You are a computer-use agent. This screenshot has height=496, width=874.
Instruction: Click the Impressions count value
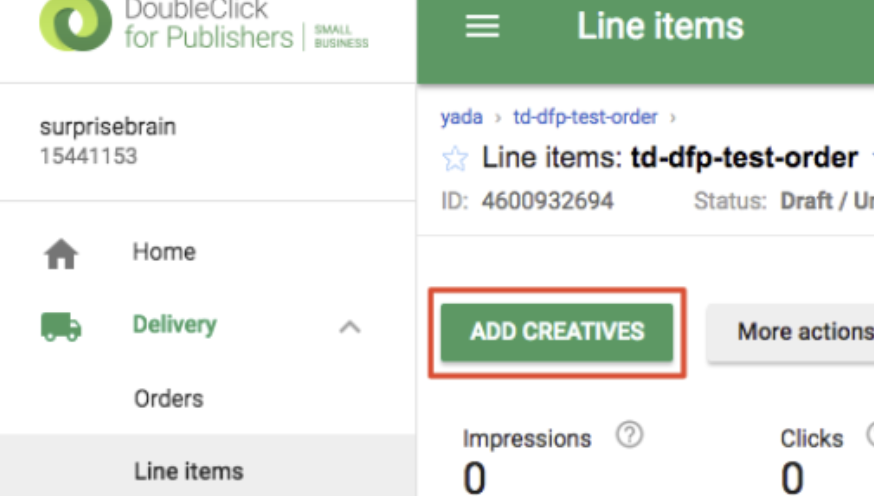(x=475, y=479)
